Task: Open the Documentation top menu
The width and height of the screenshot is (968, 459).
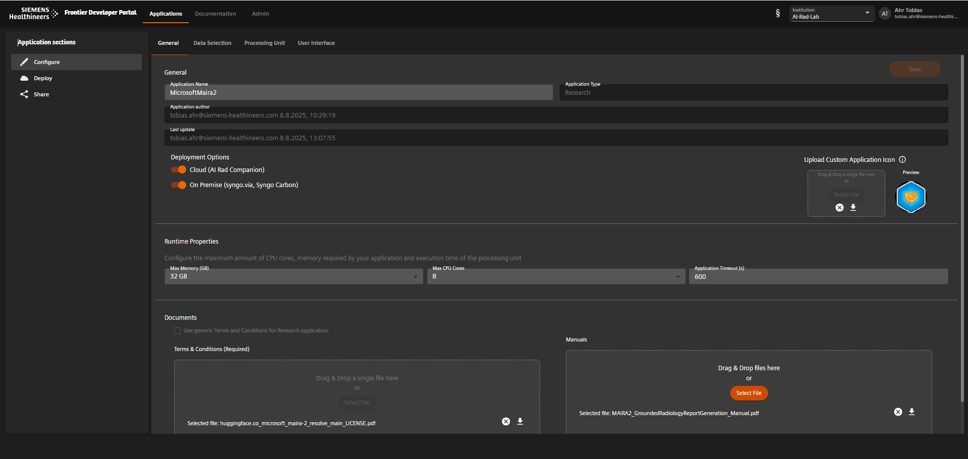Action: pyautogui.click(x=215, y=14)
